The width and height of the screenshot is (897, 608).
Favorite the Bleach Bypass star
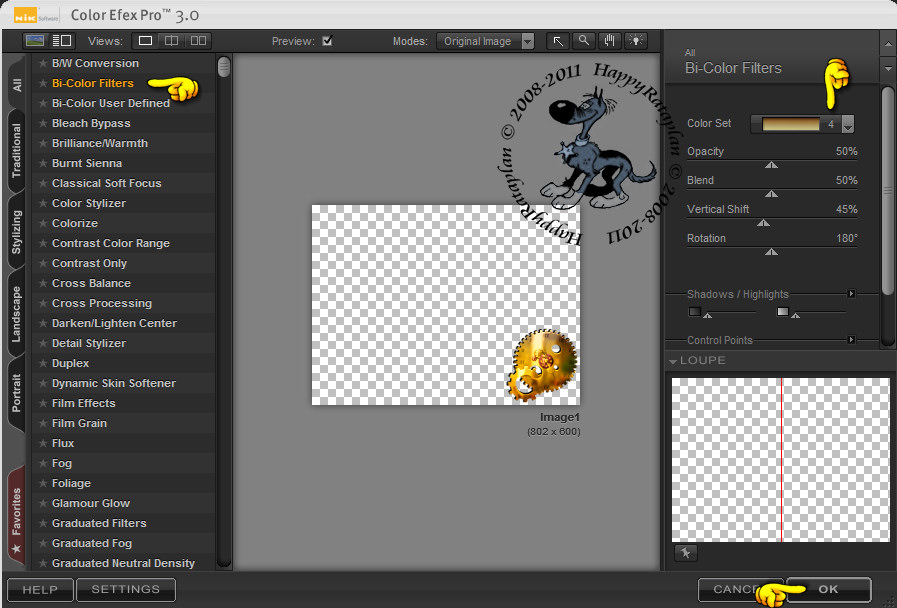(x=42, y=123)
